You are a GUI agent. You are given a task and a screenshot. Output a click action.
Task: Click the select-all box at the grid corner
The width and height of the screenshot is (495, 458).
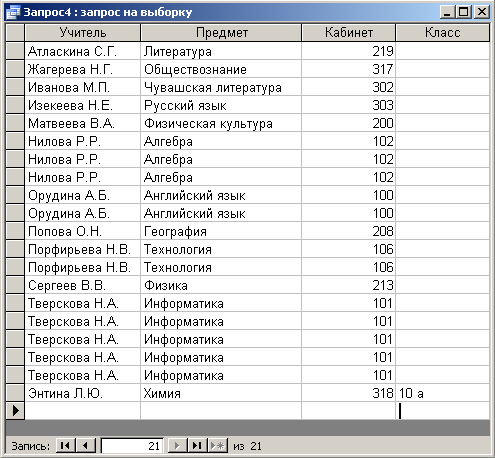(15, 33)
